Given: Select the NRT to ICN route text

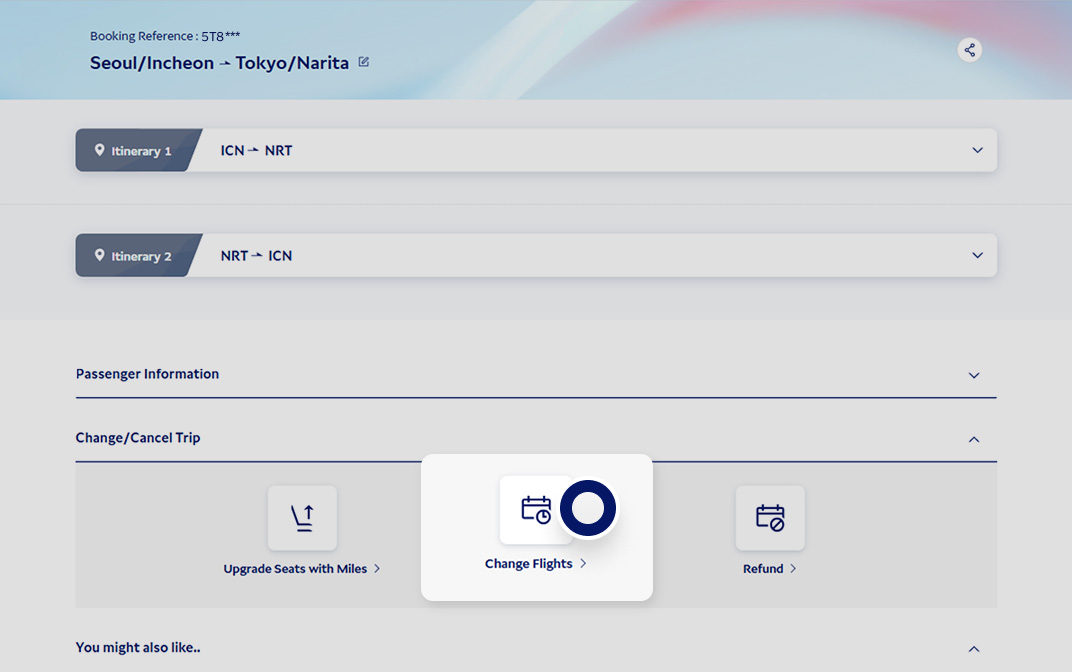Looking at the screenshot, I should 256,255.
